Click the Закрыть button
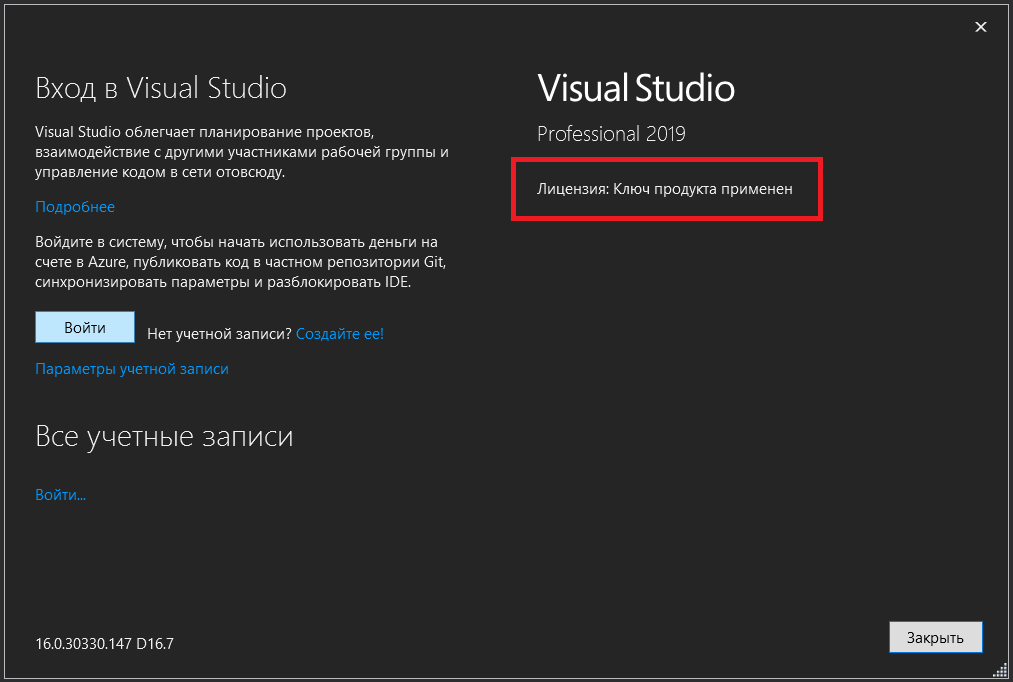Image resolution: width=1013 pixels, height=682 pixels. point(935,637)
